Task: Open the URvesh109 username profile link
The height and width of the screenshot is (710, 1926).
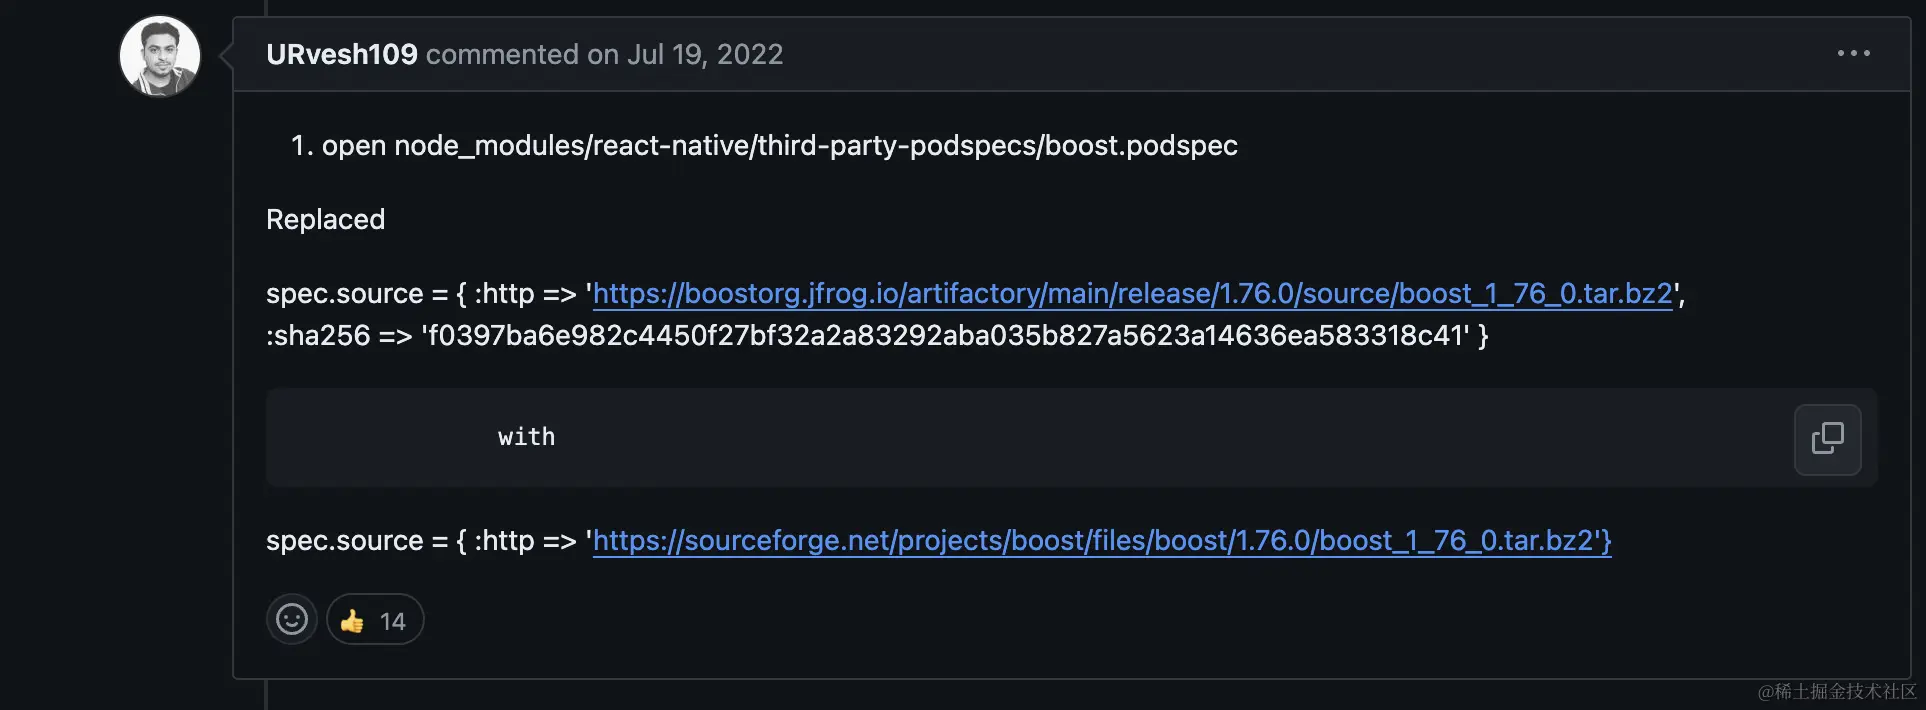Action: point(342,55)
